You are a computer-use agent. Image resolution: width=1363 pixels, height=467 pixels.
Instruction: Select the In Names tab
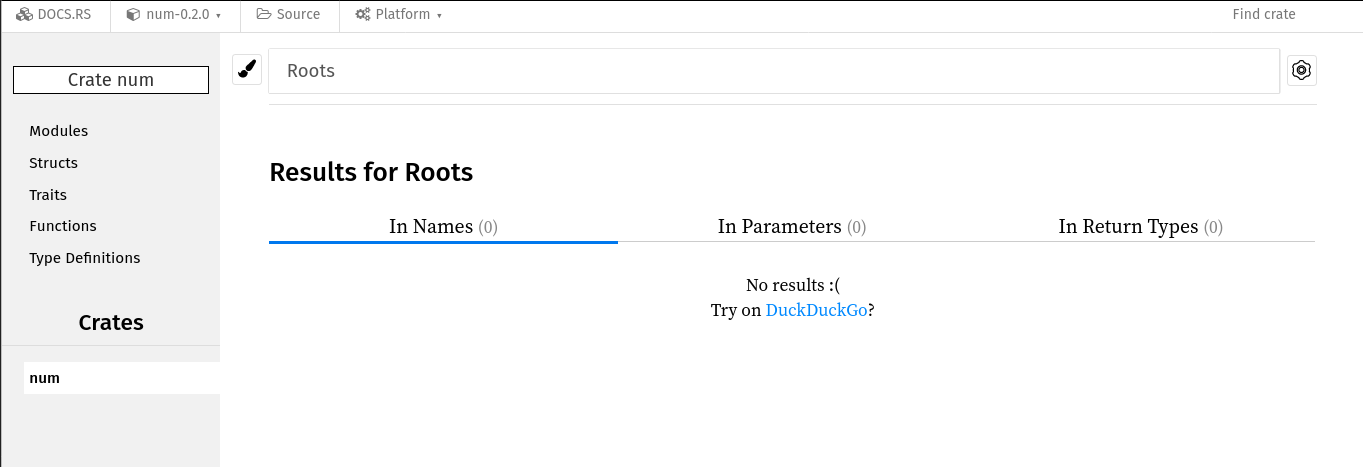click(x=443, y=227)
